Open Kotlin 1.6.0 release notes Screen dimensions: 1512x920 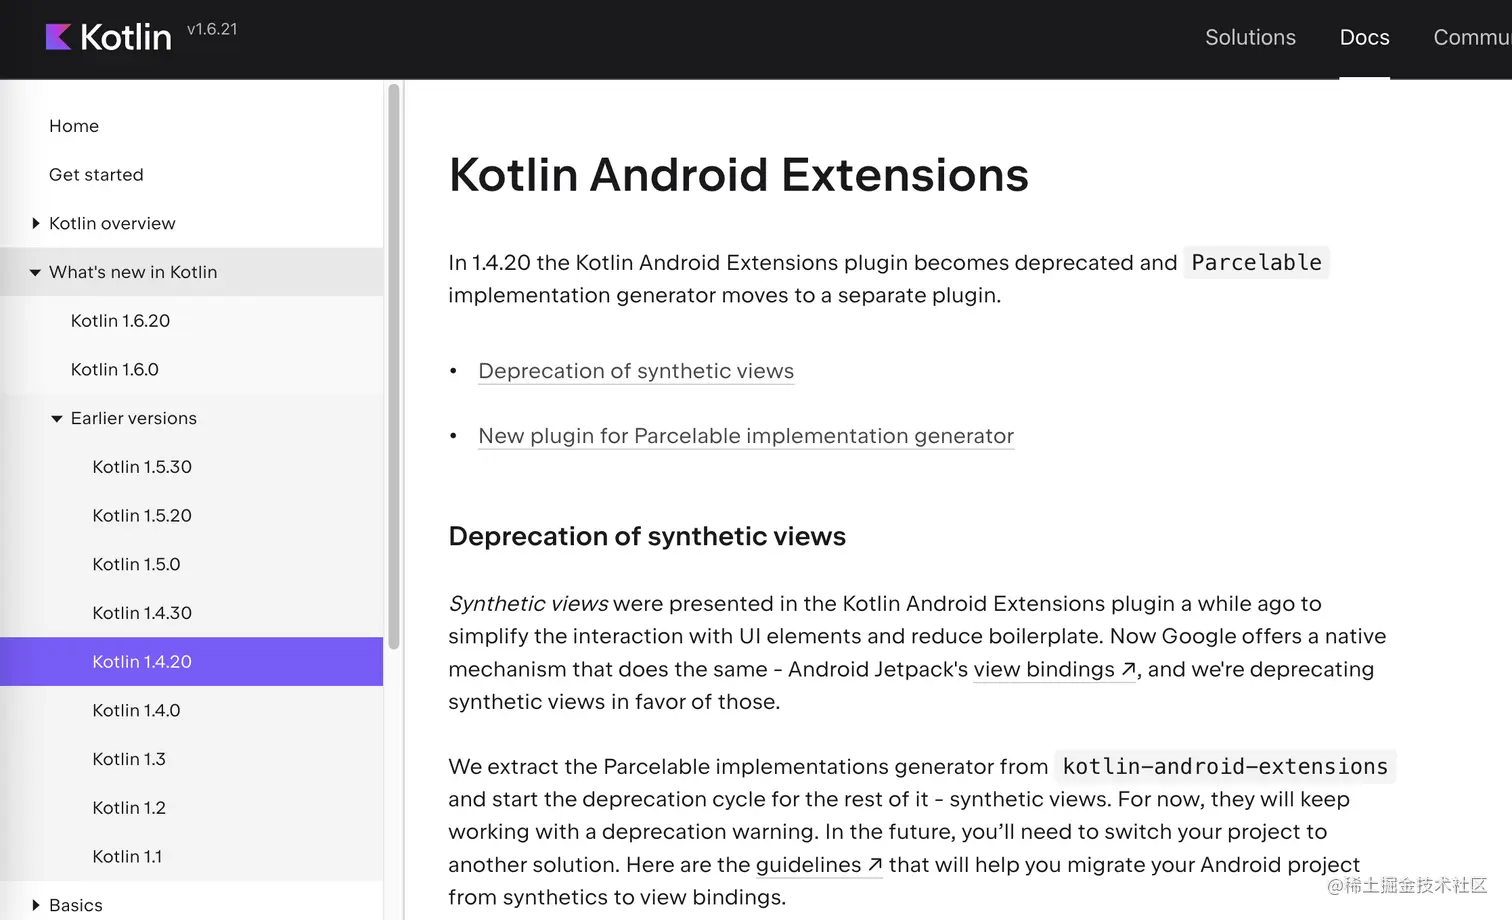pyautogui.click(x=115, y=370)
